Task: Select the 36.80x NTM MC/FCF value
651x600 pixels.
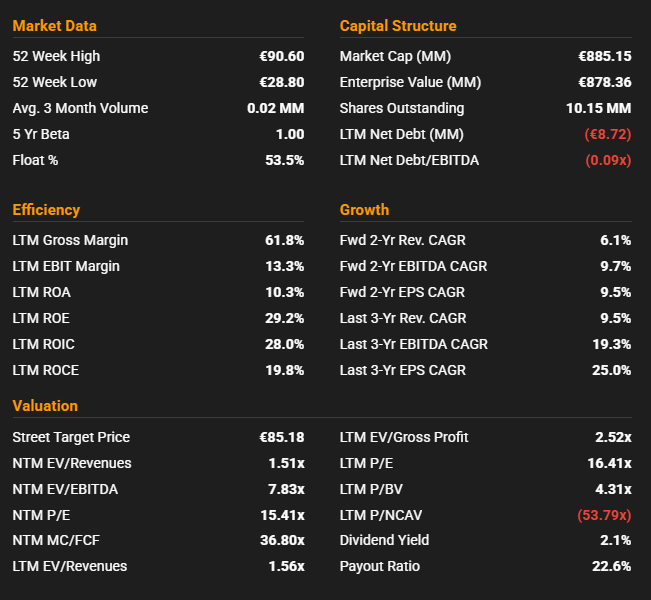Action: pyautogui.click(x=281, y=540)
